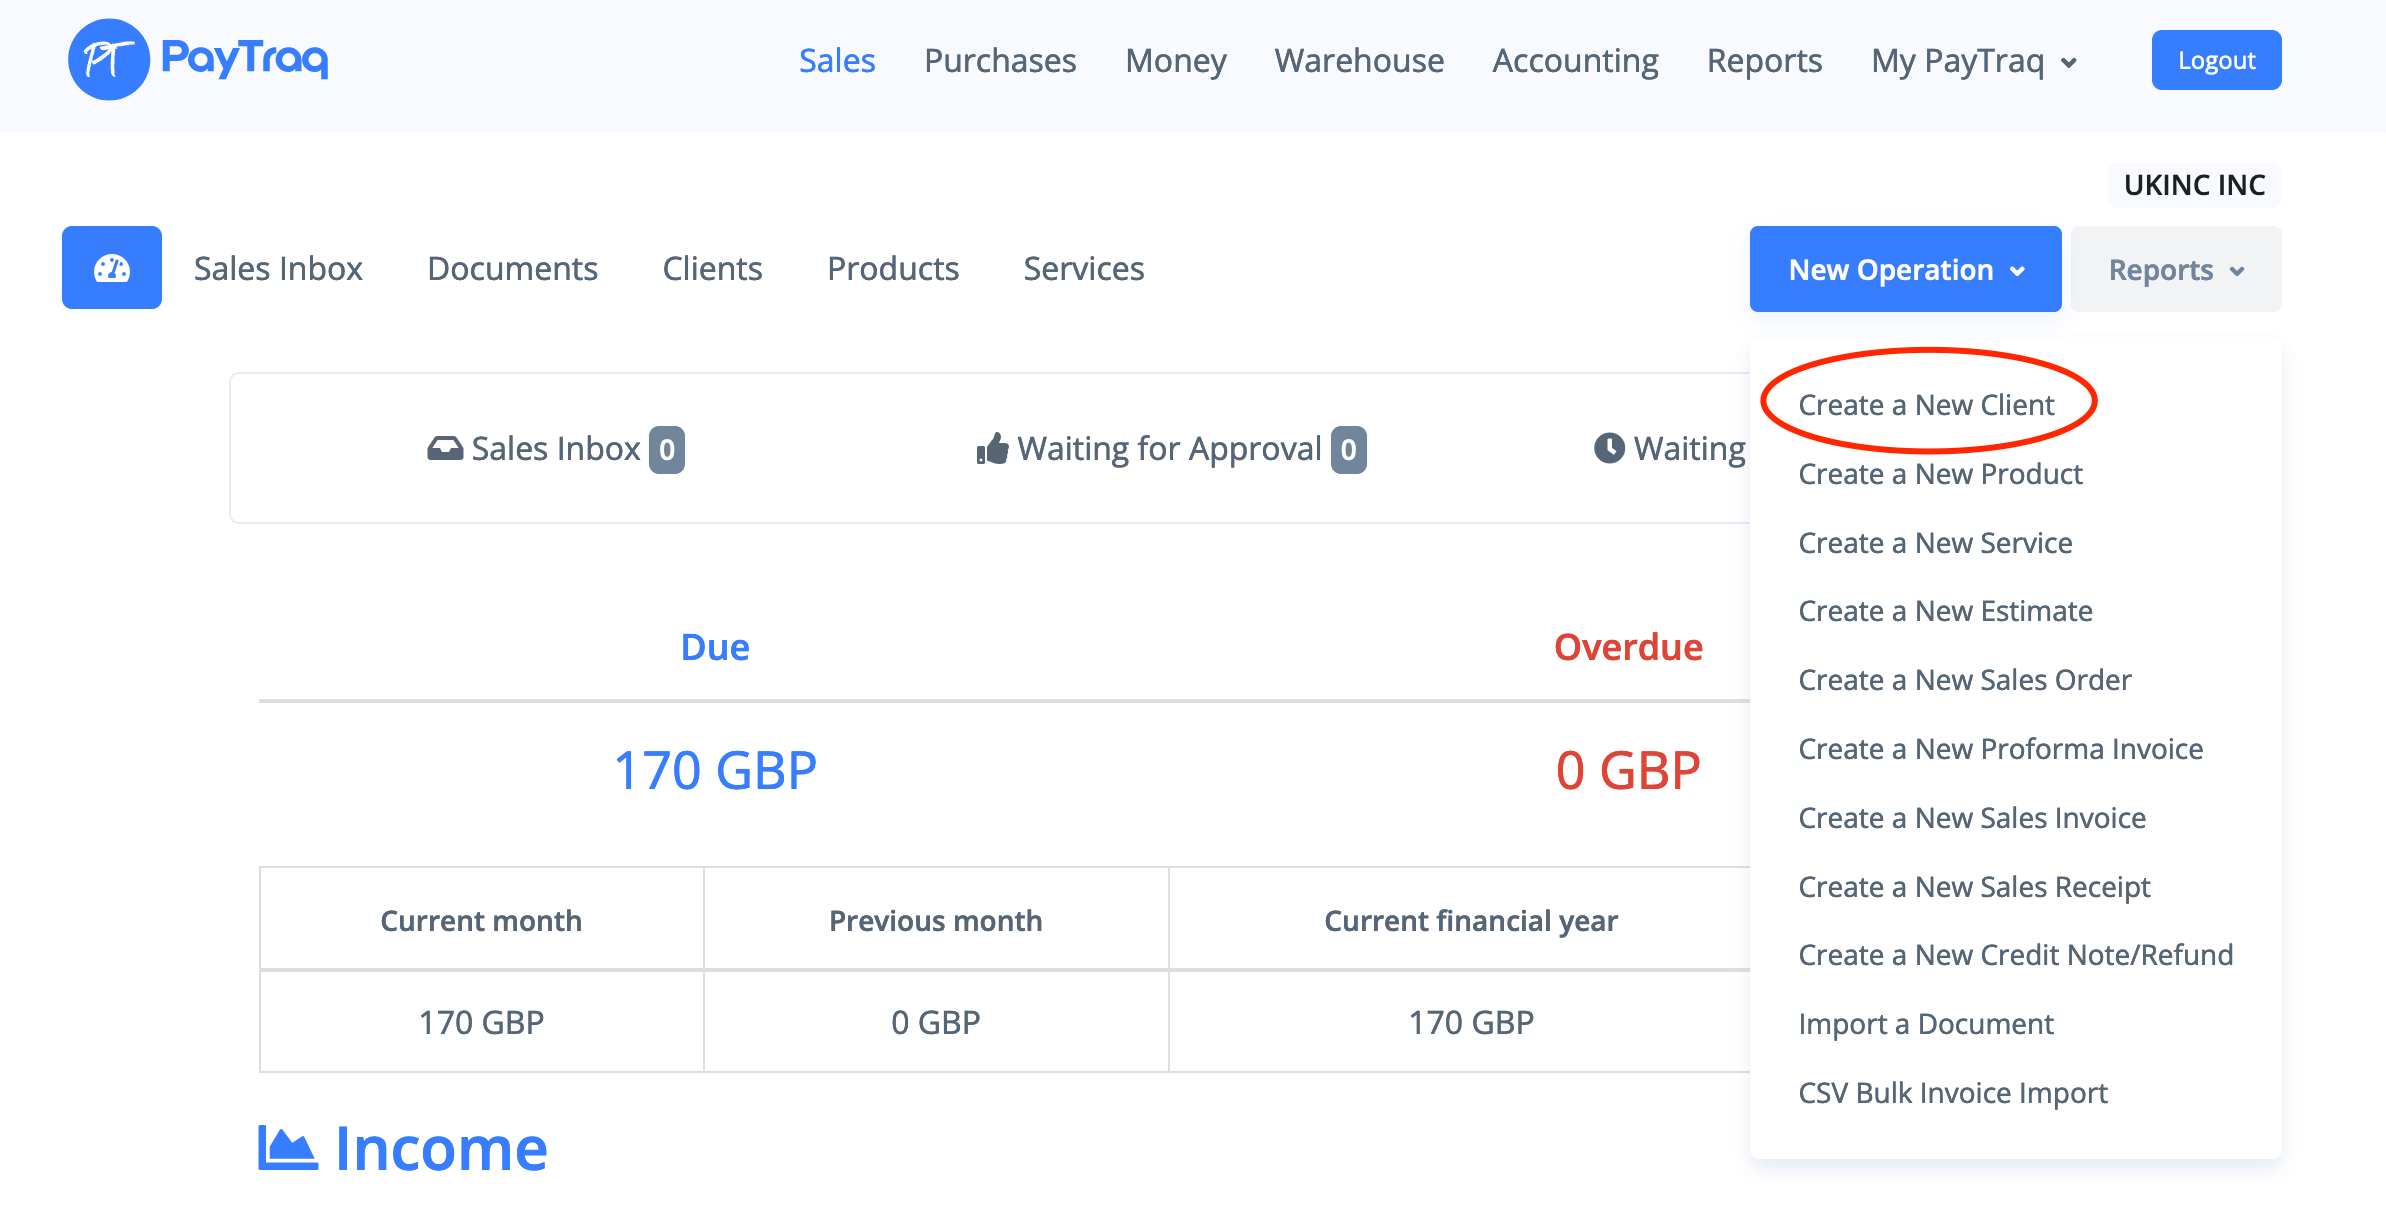
Task: Select Create a New Product
Action: pos(1940,474)
